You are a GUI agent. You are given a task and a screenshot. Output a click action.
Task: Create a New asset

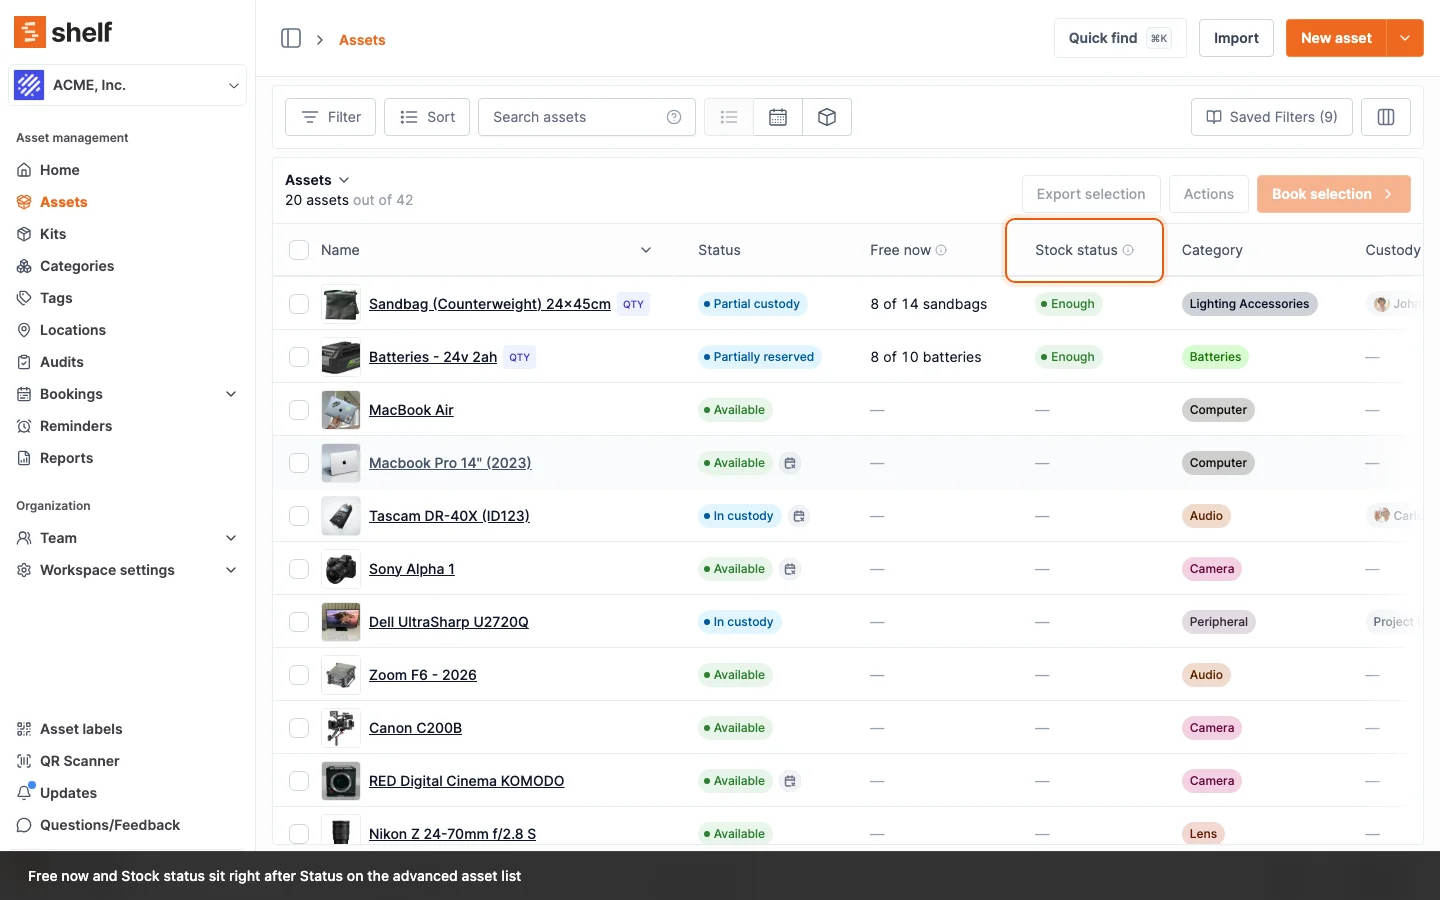click(x=1336, y=38)
